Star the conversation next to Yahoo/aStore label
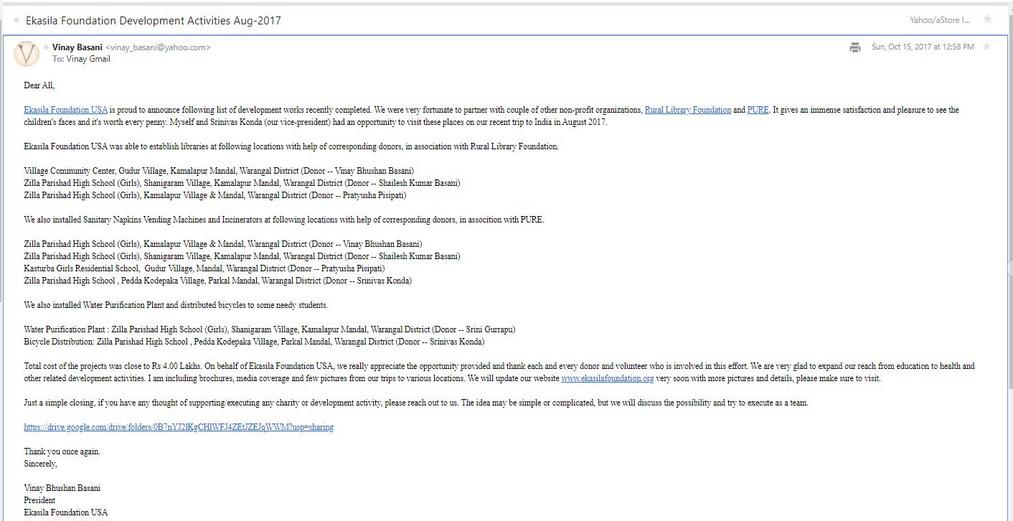Image resolution: width=1013 pixels, height=521 pixels. pos(987,19)
